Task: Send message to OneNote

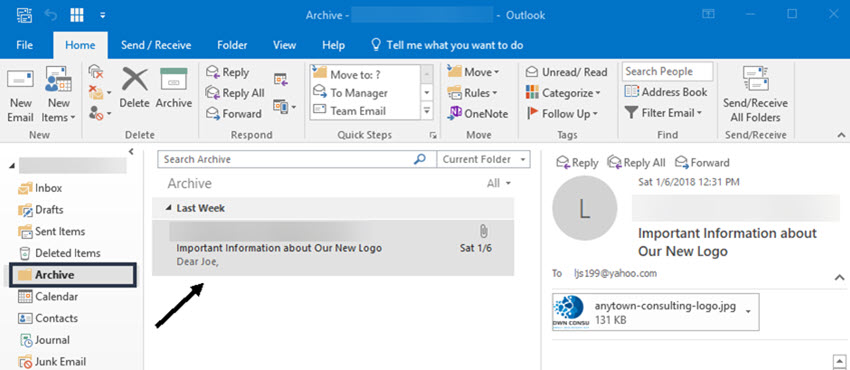Action: click(478, 114)
